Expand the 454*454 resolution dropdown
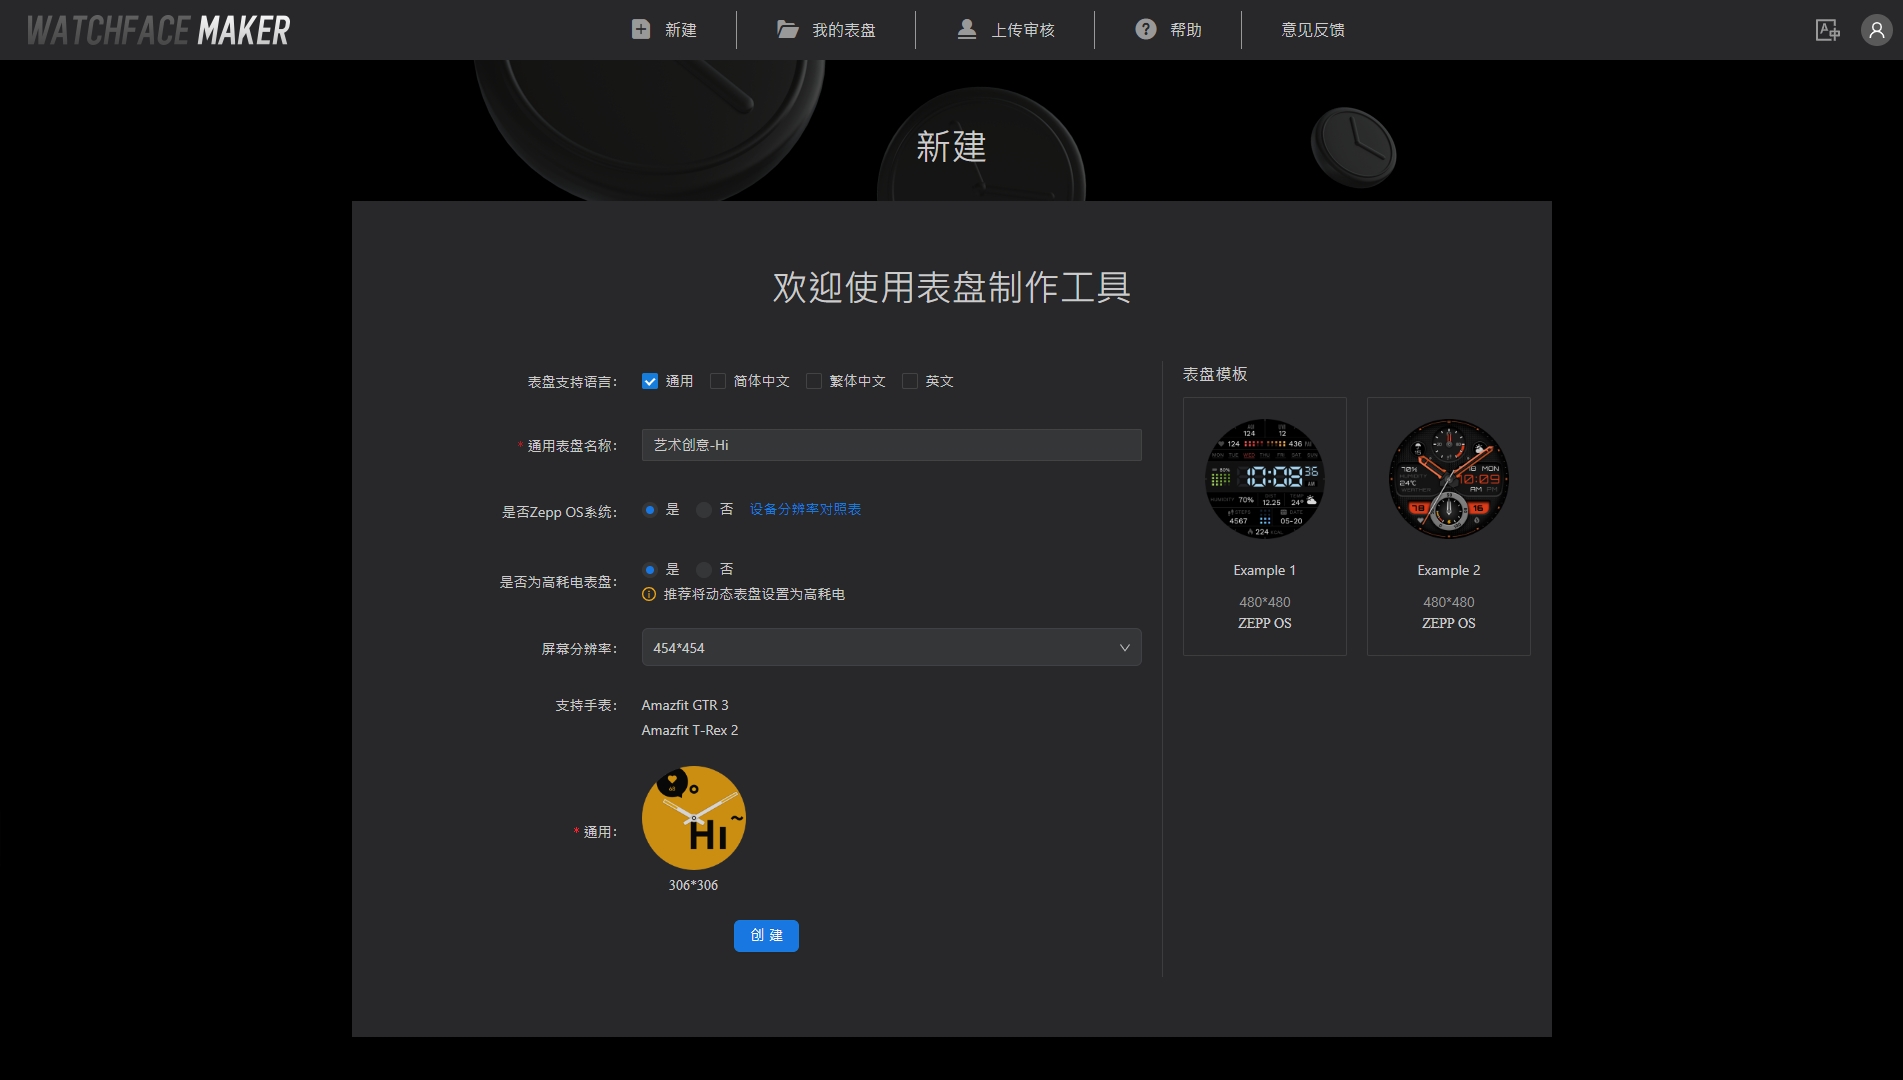 pyautogui.click(x=890, y=648)
